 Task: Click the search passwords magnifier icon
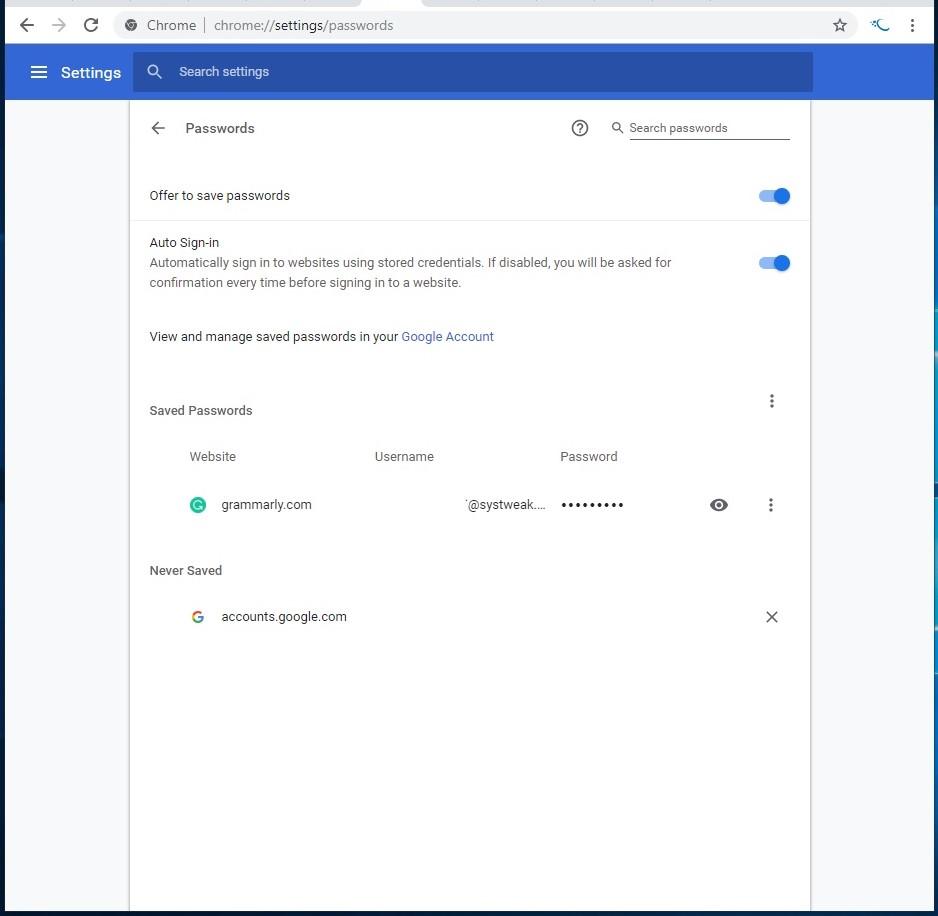tap(617, 127)
